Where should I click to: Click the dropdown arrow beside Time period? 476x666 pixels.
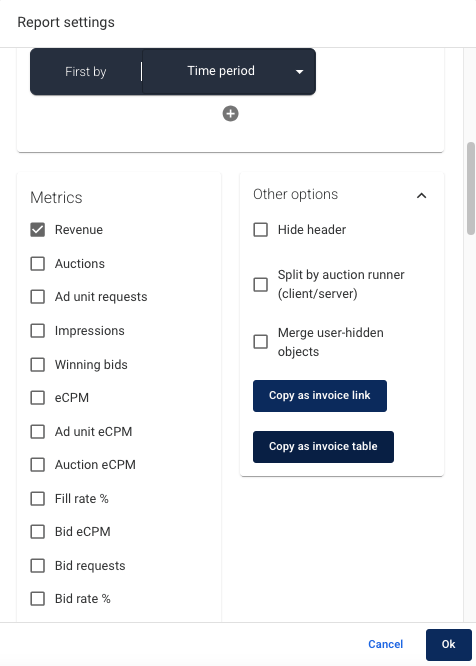[x=299, y=72]
